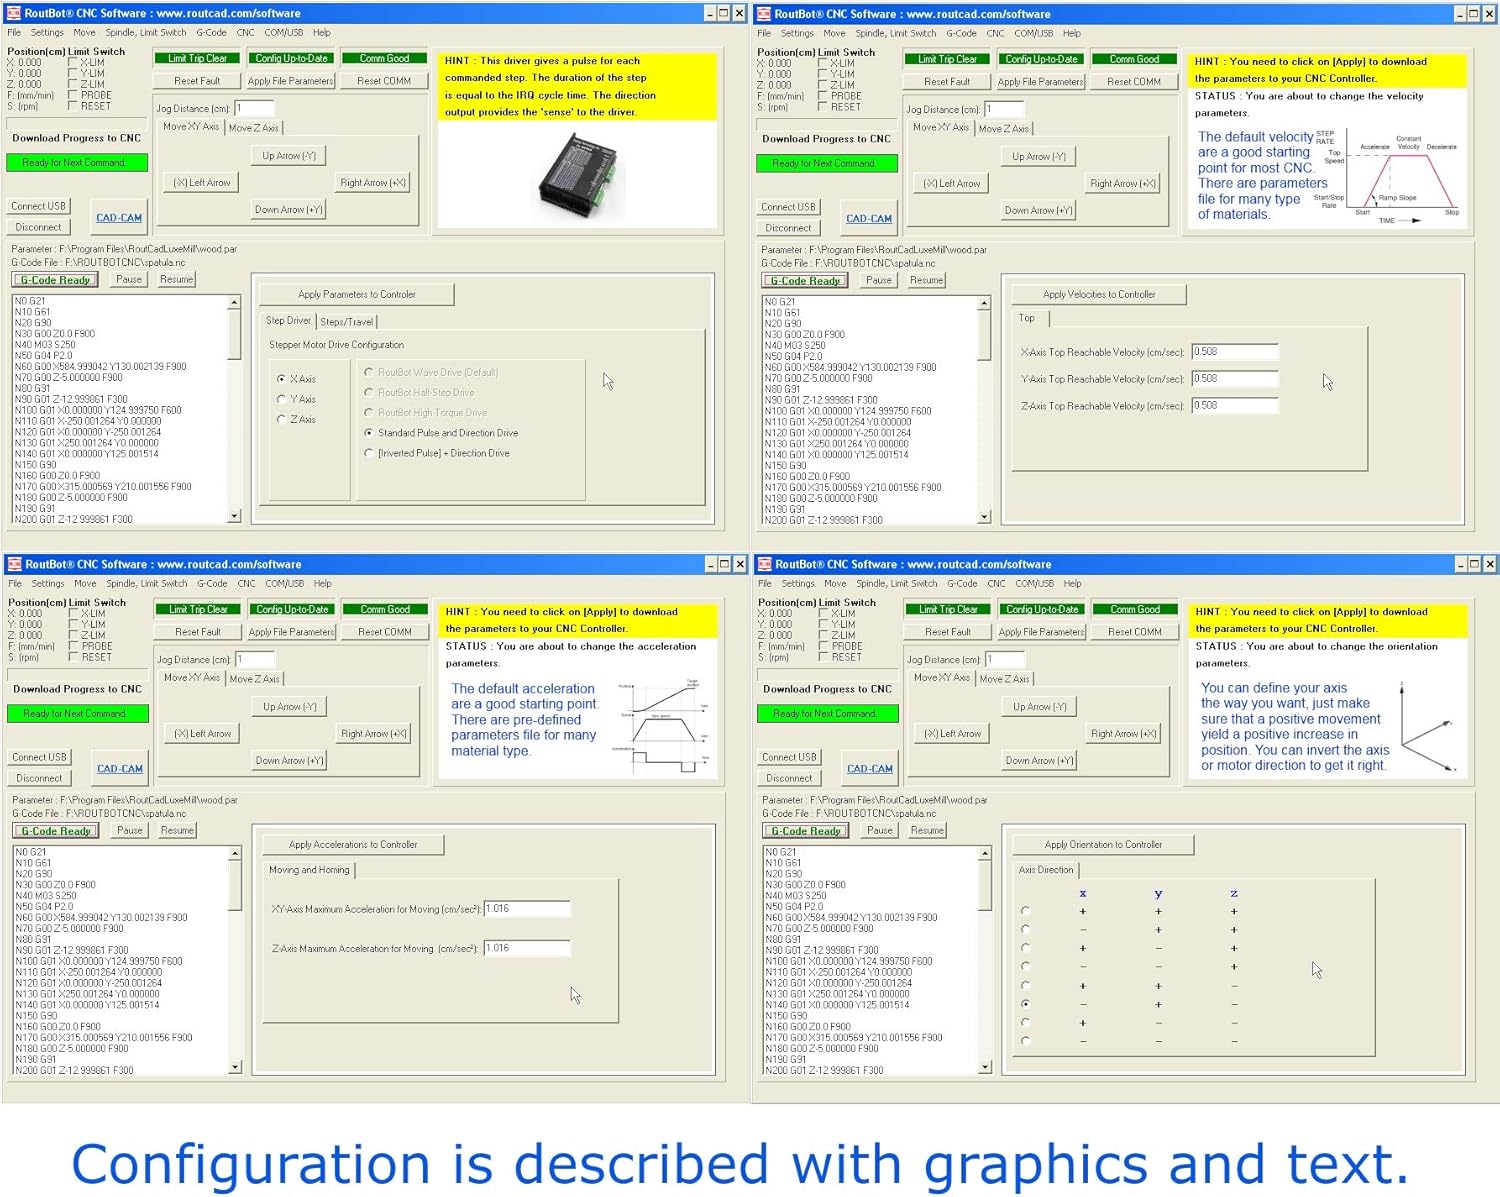Viewport: 1500px width, 1197px height.
Task: Open the Settings menu in top-left window
Action: (x=47, y=32)
